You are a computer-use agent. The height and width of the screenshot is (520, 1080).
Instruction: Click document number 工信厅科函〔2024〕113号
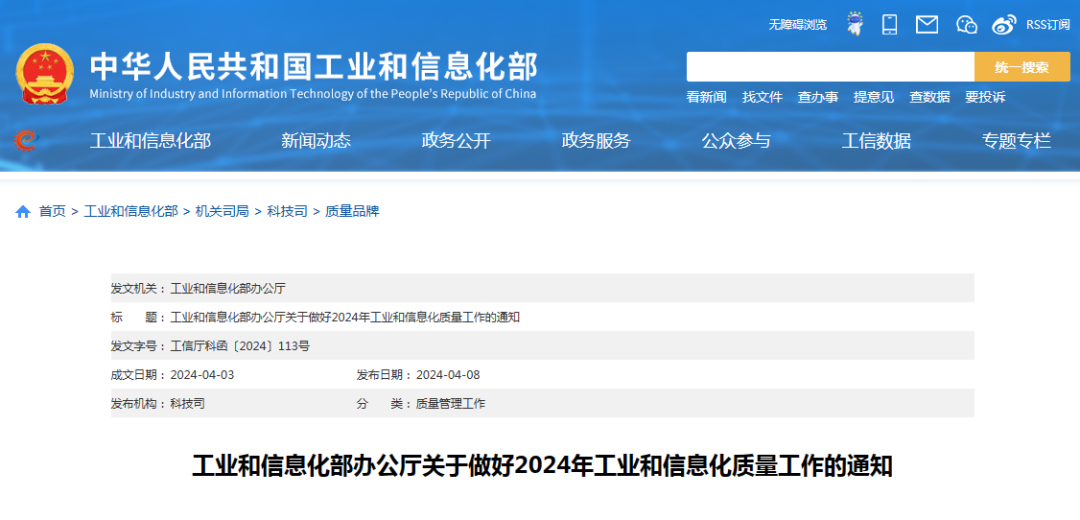tap(240, 346)
